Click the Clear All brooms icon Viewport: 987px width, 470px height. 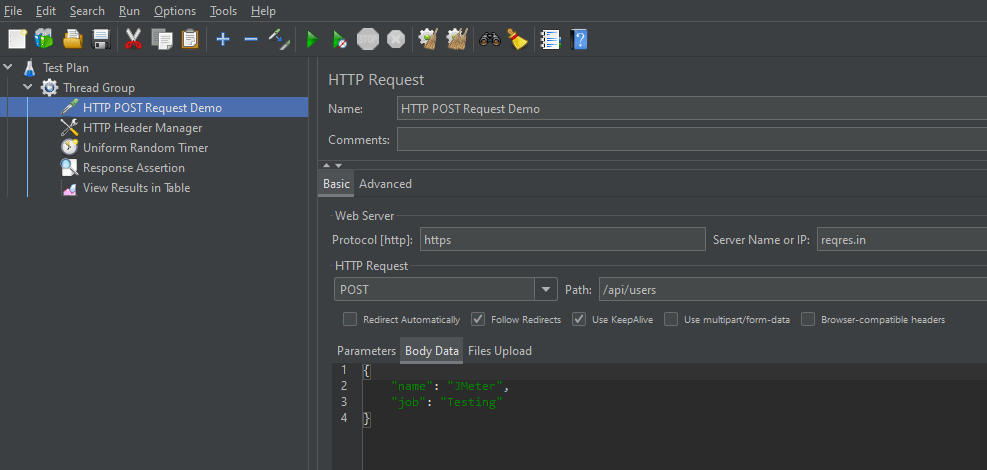(457, 39)
